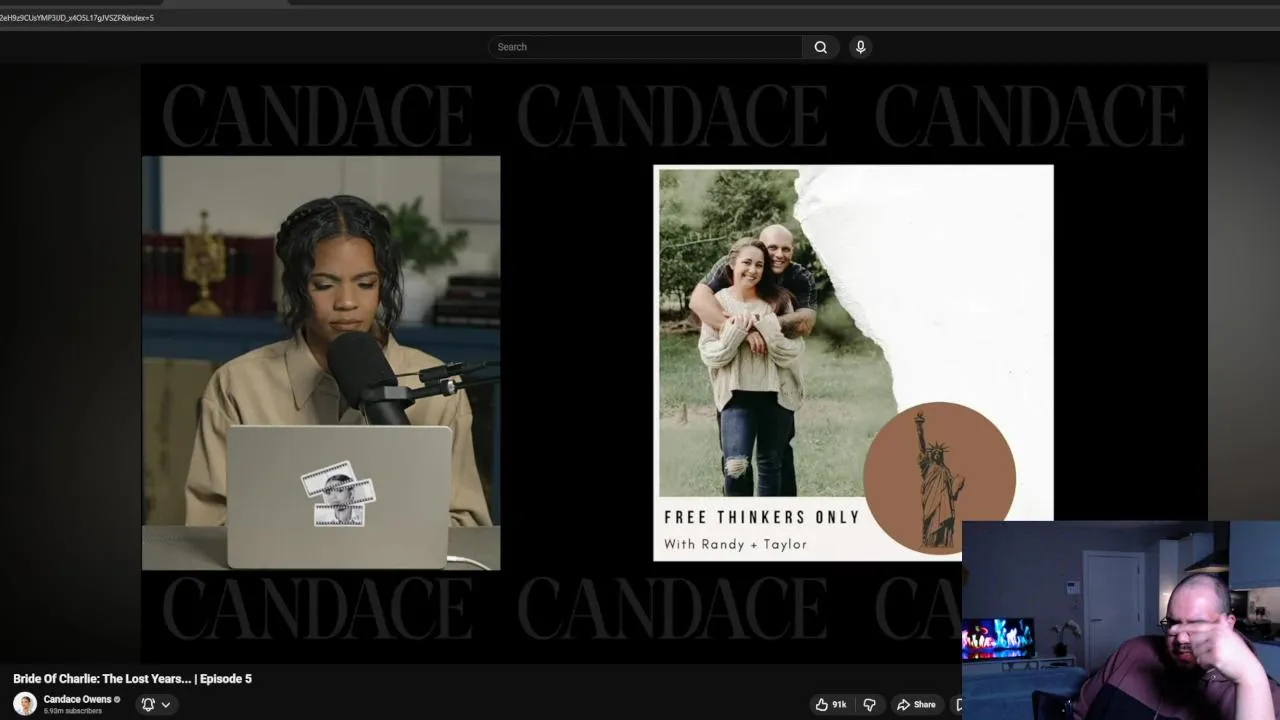Click the webcam overlay in the corner
This screenshot has width=1280, height=720.
(x=1121, y=620)
